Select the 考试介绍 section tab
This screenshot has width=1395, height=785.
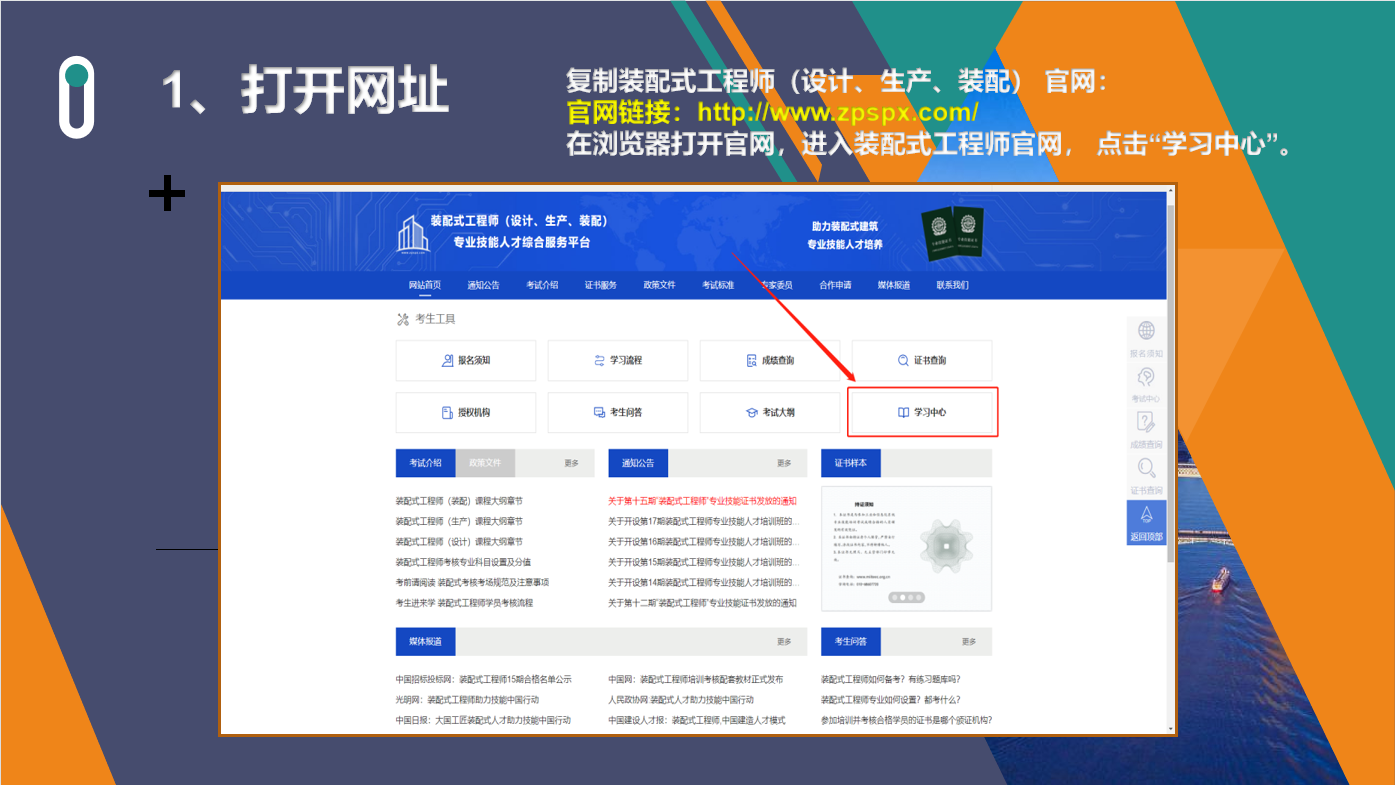(425, 463)
